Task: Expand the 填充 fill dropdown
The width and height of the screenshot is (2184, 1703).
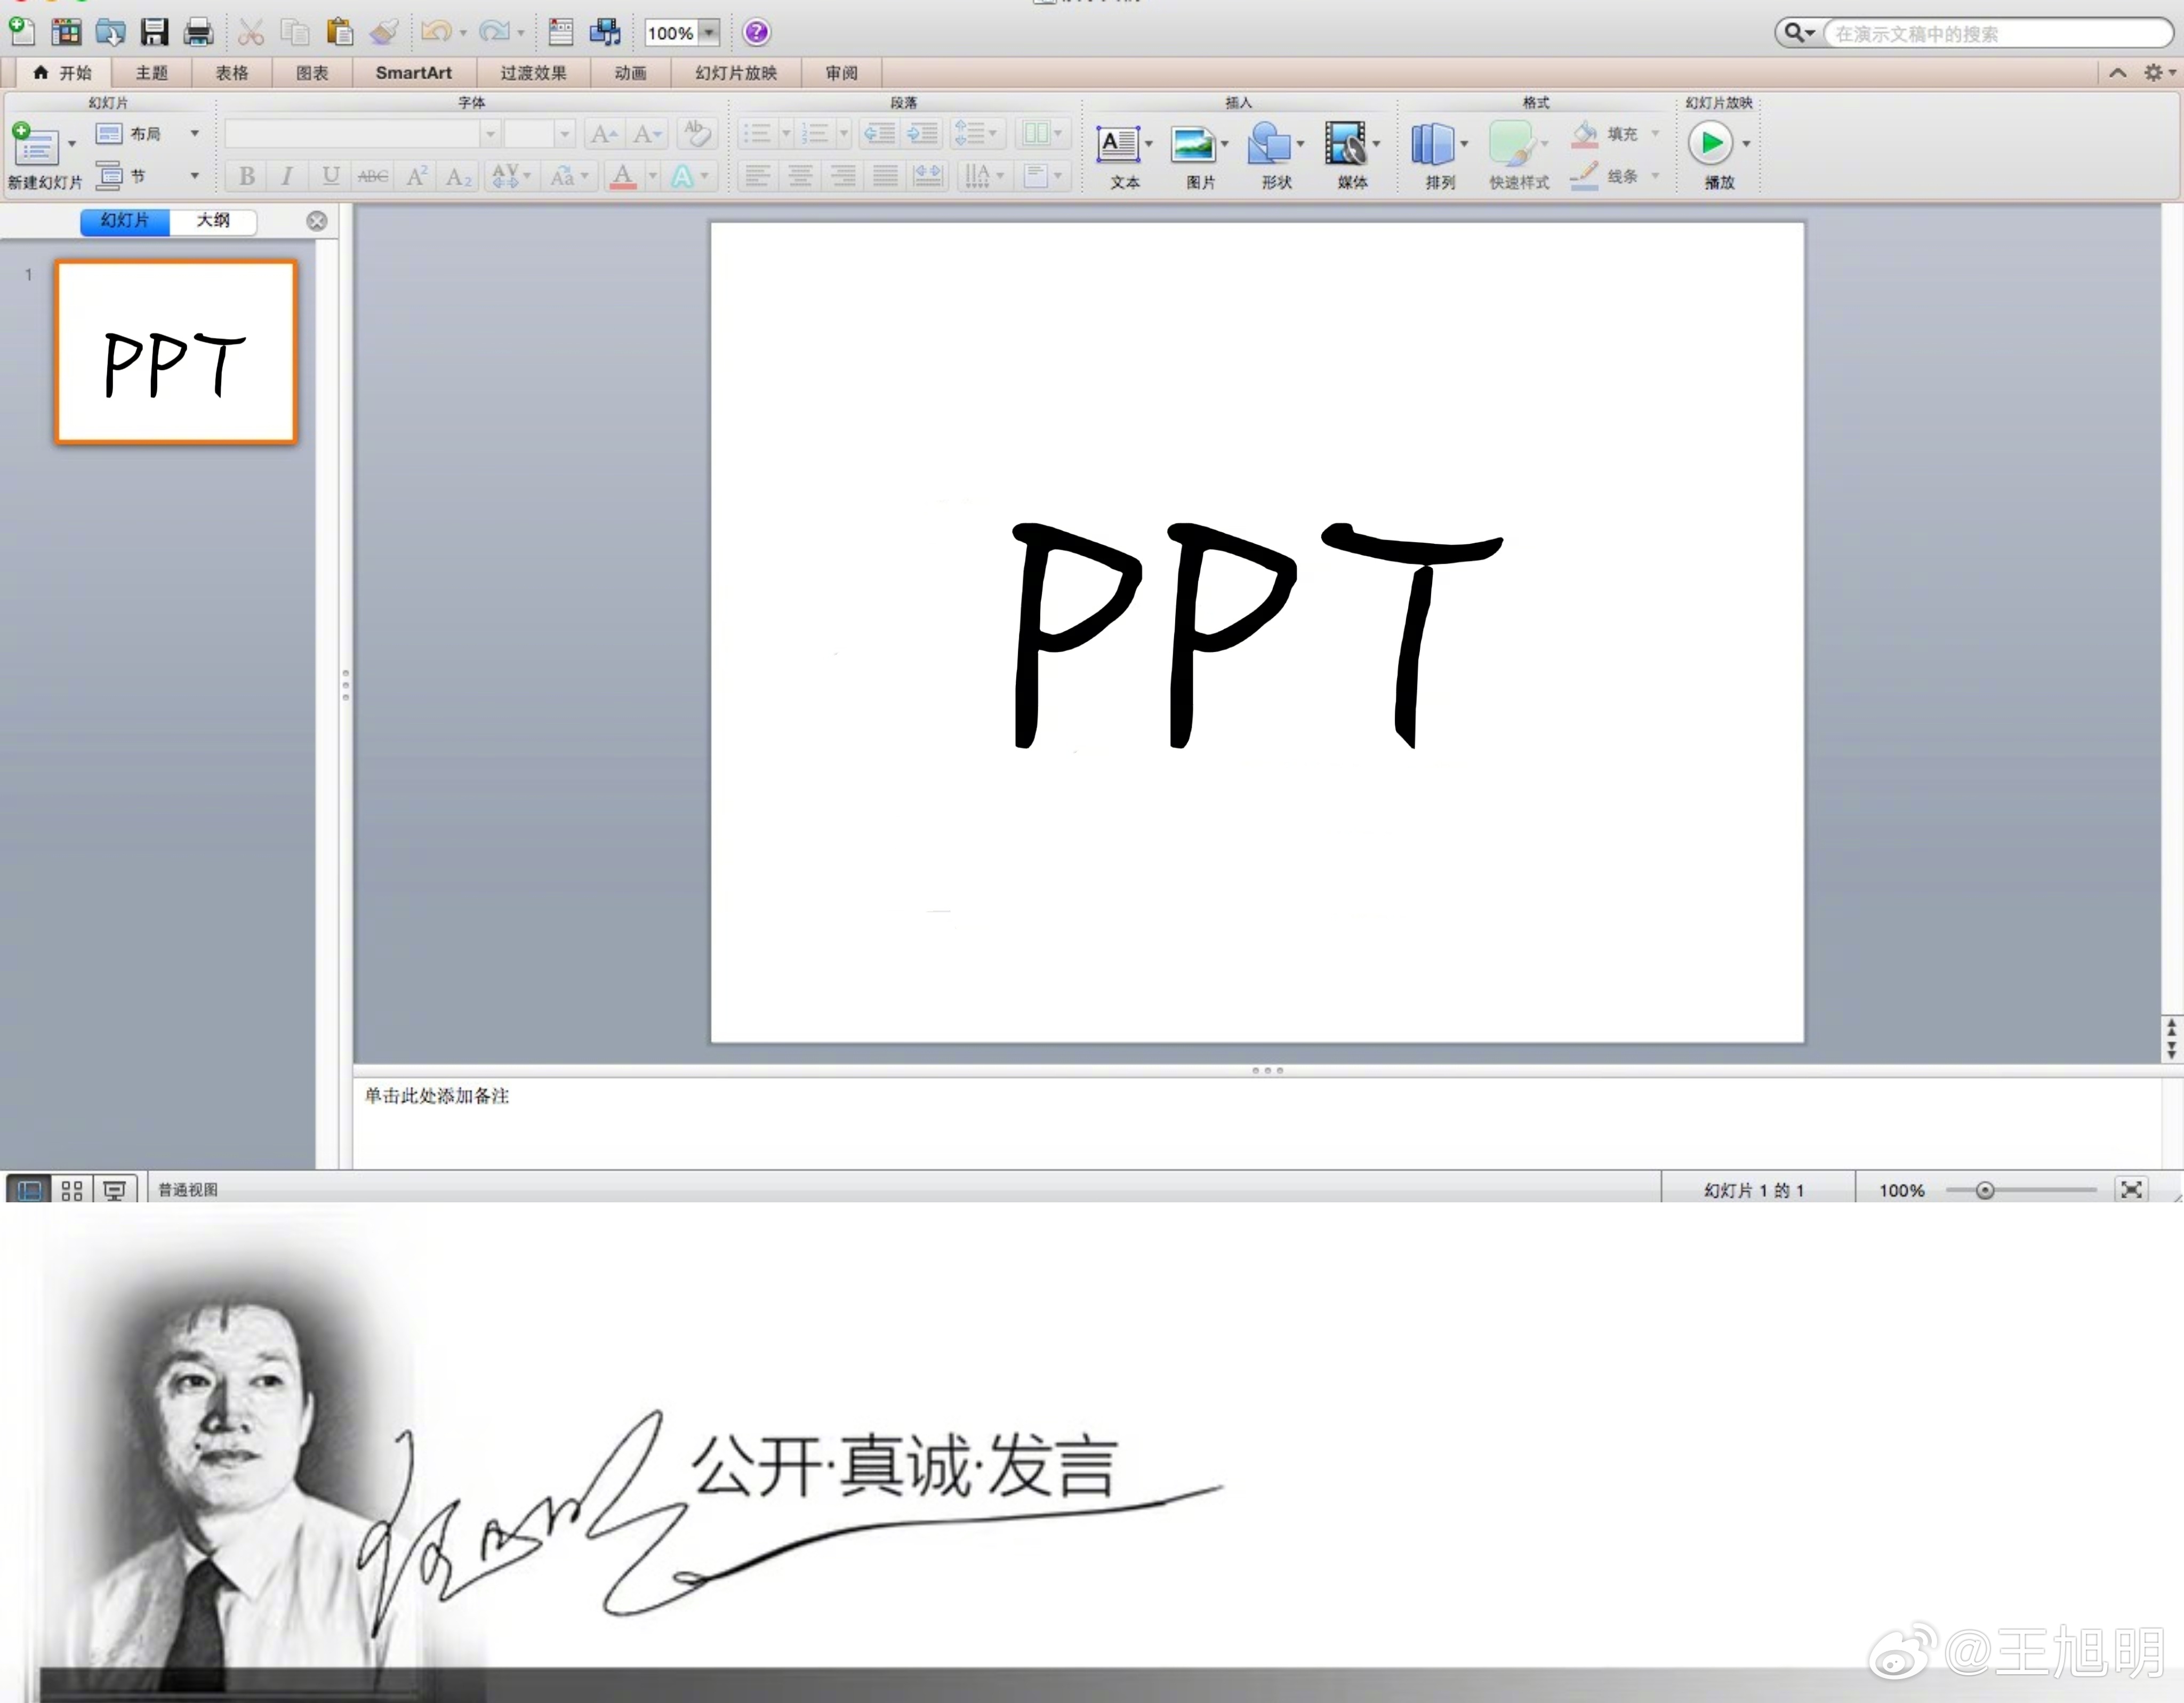Action: coord(1655,133)
